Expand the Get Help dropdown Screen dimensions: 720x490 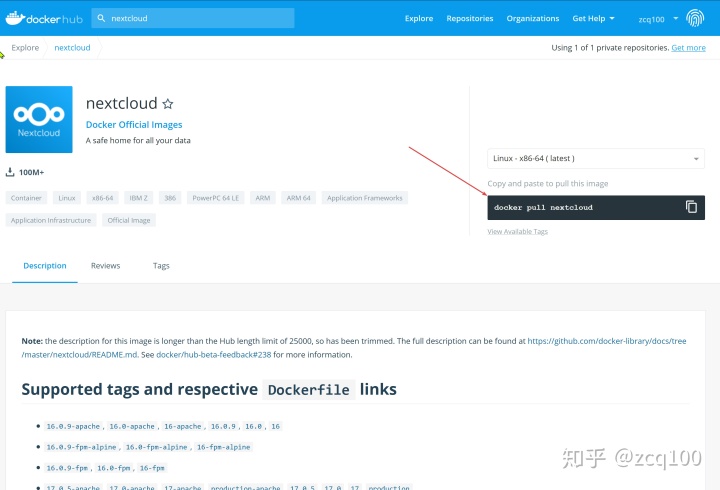[x=593, y=18]
